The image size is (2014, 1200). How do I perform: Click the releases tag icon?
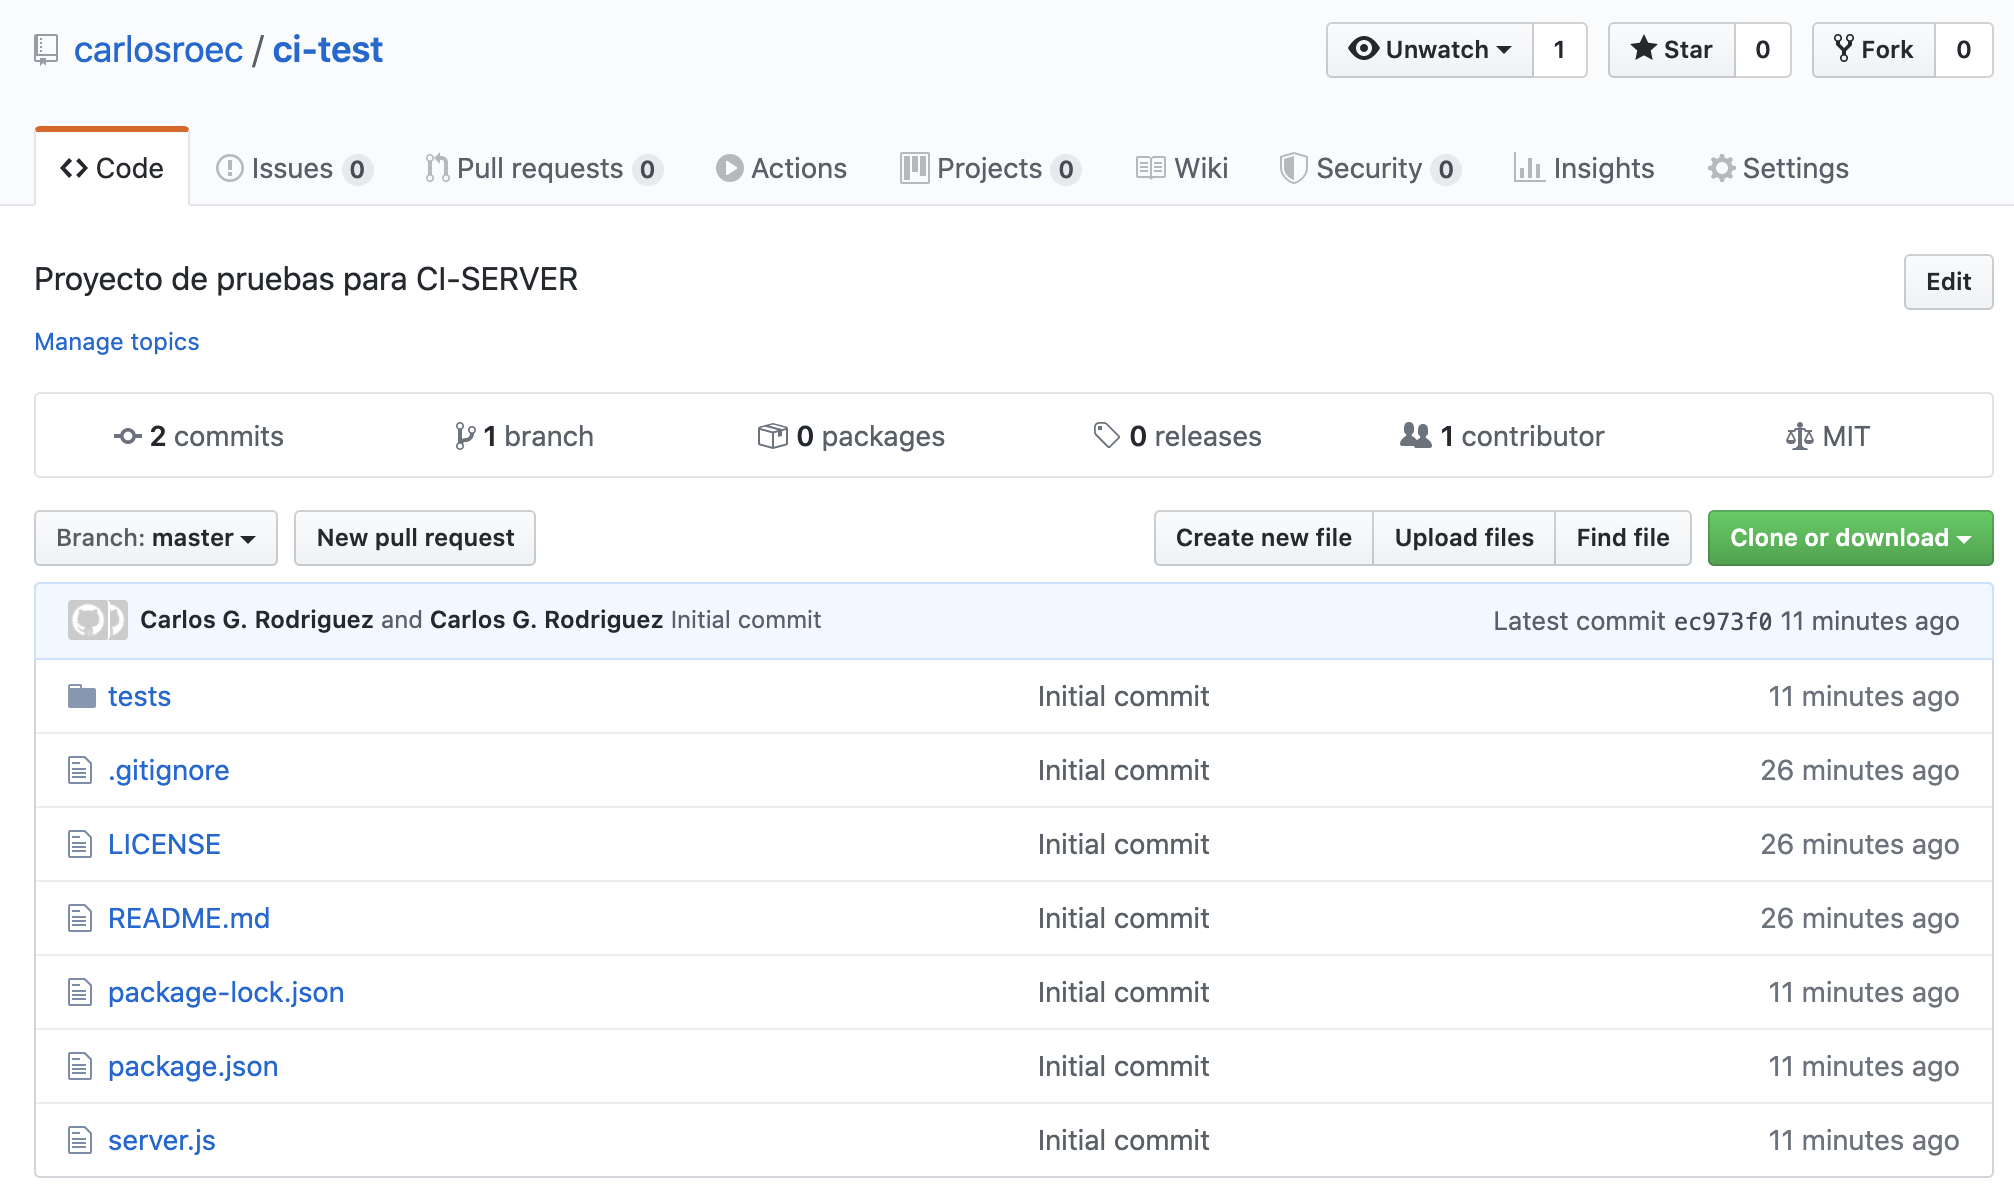[x=1106, y=435]
